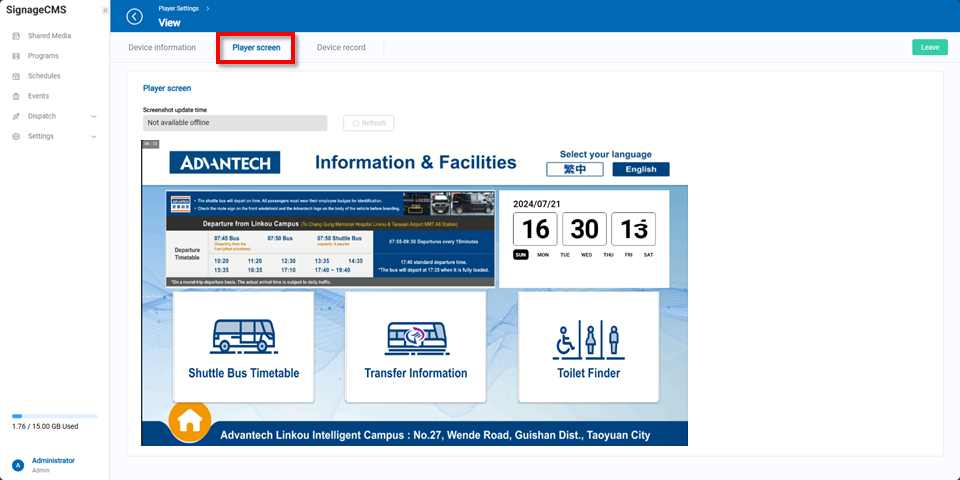Click the screenshot update time field

pyautogui.click(x=234, y=123)
